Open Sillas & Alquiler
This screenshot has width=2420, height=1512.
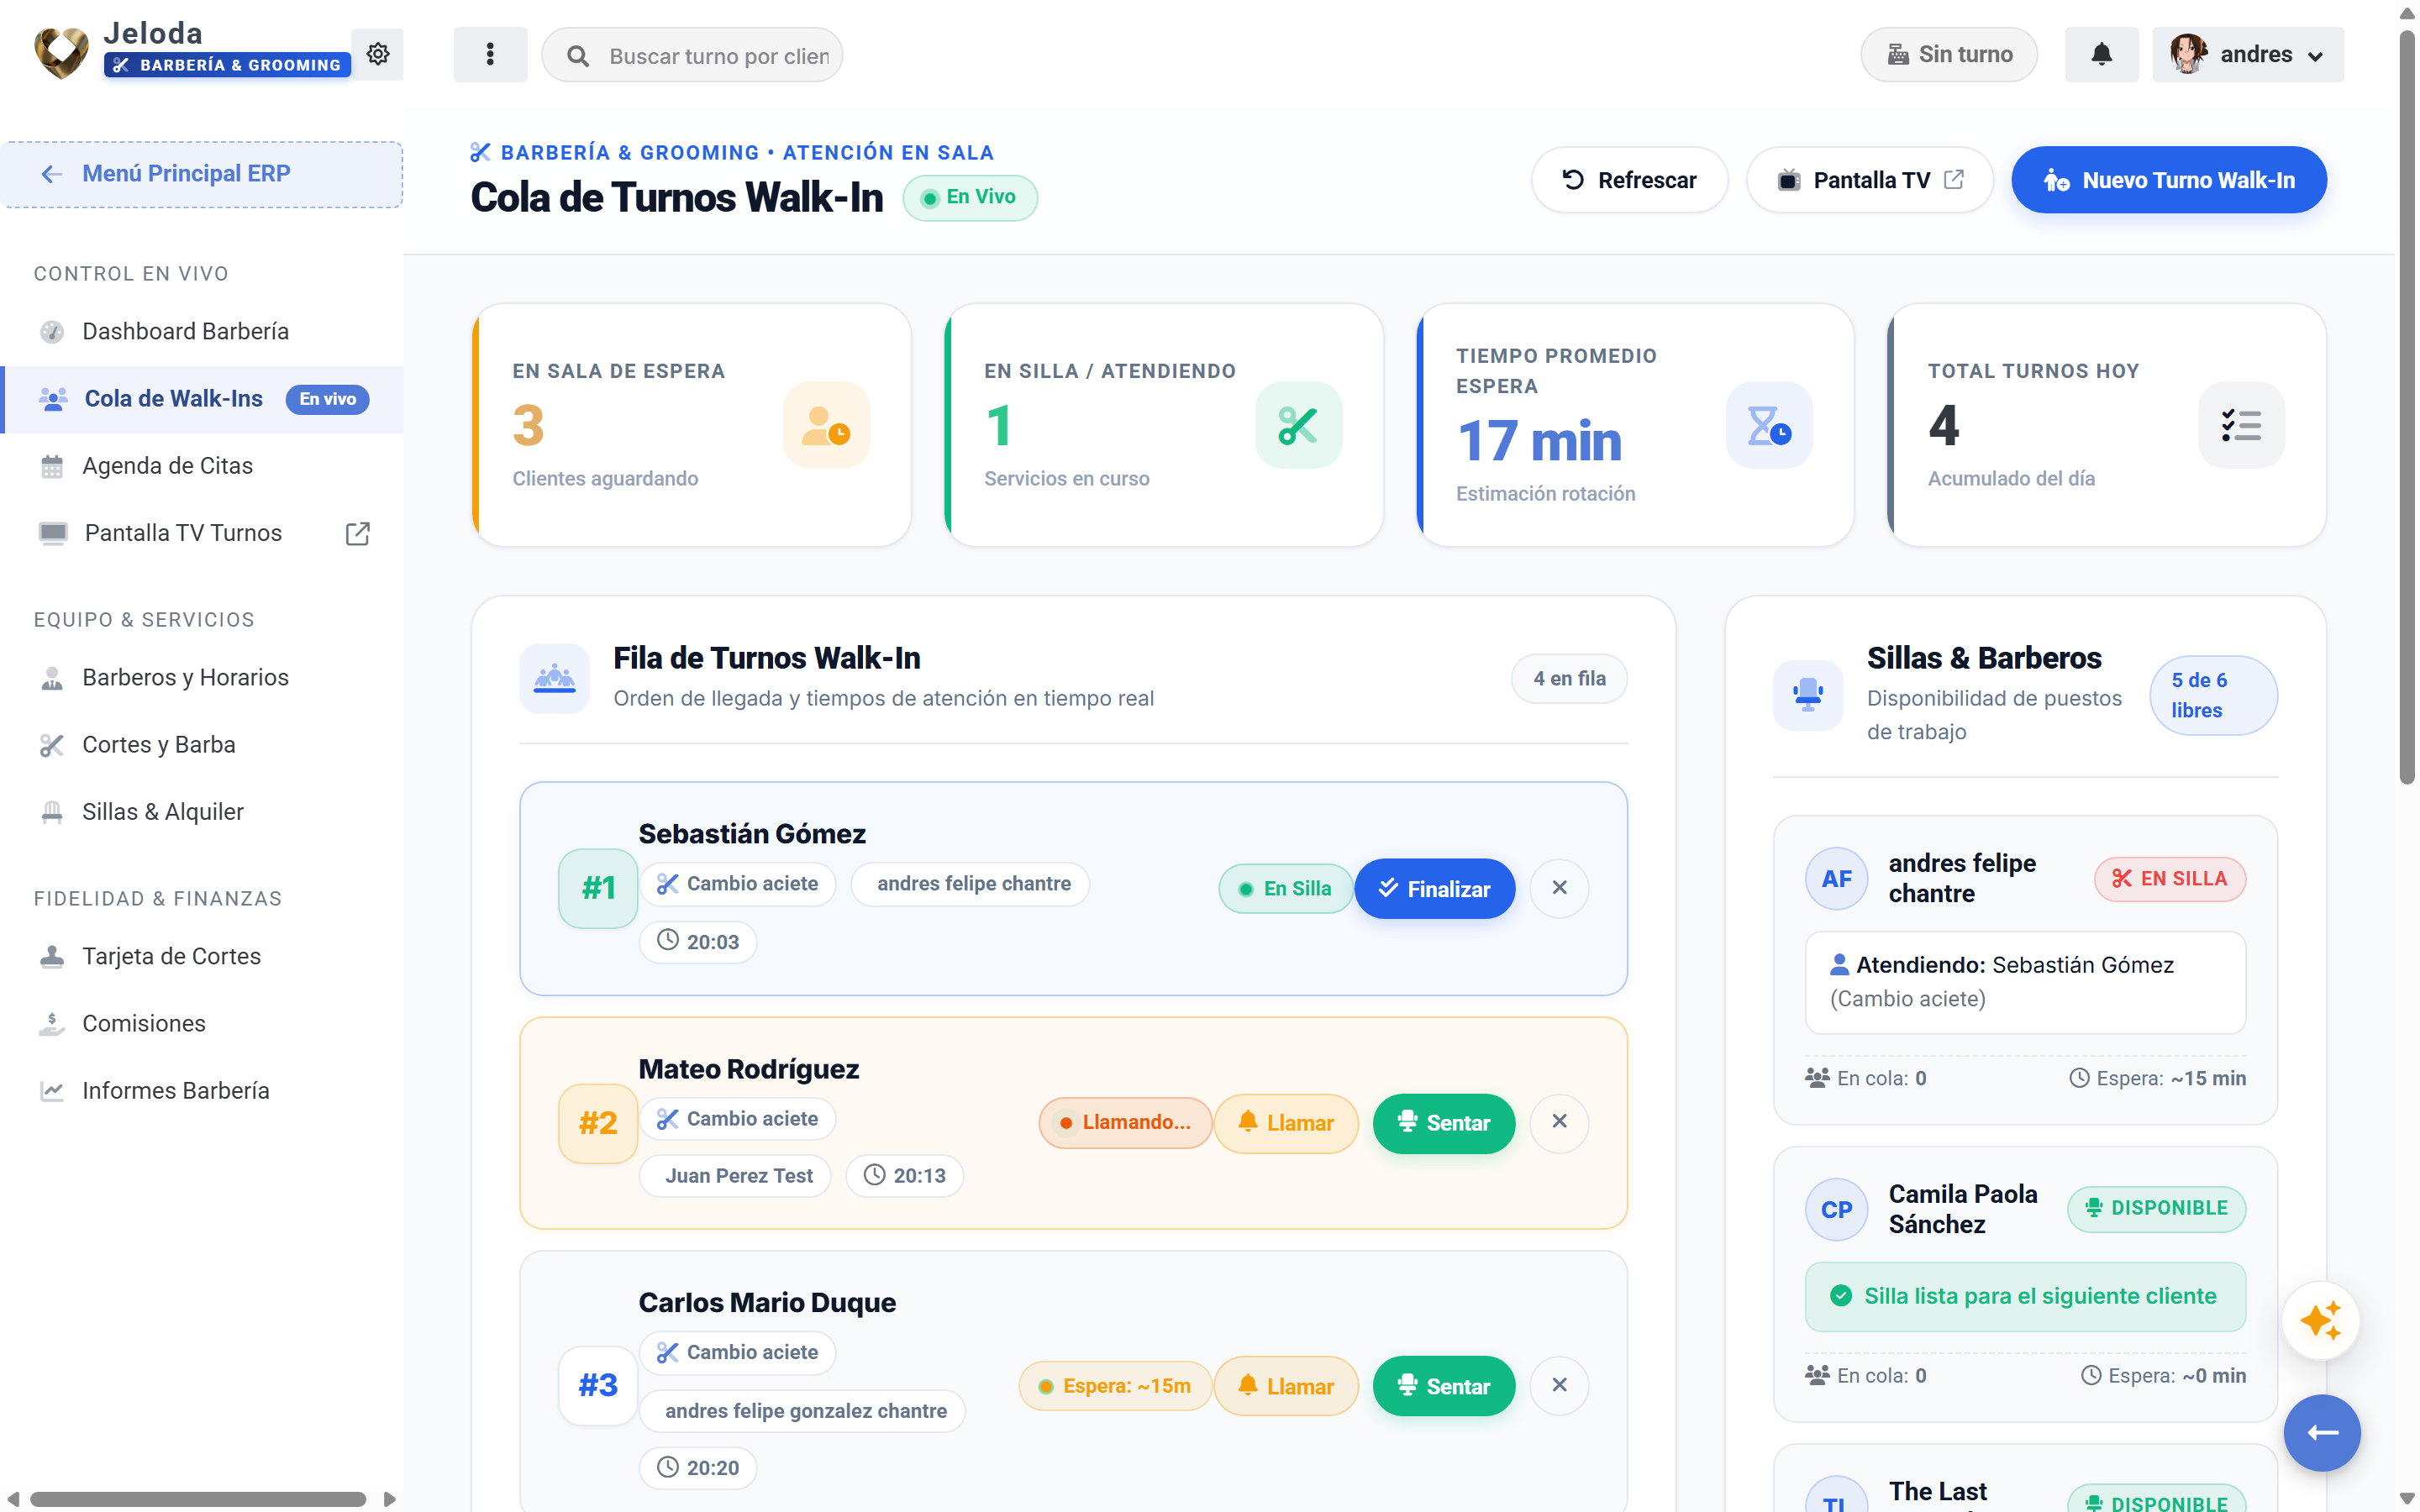click(x=202, y=811)
